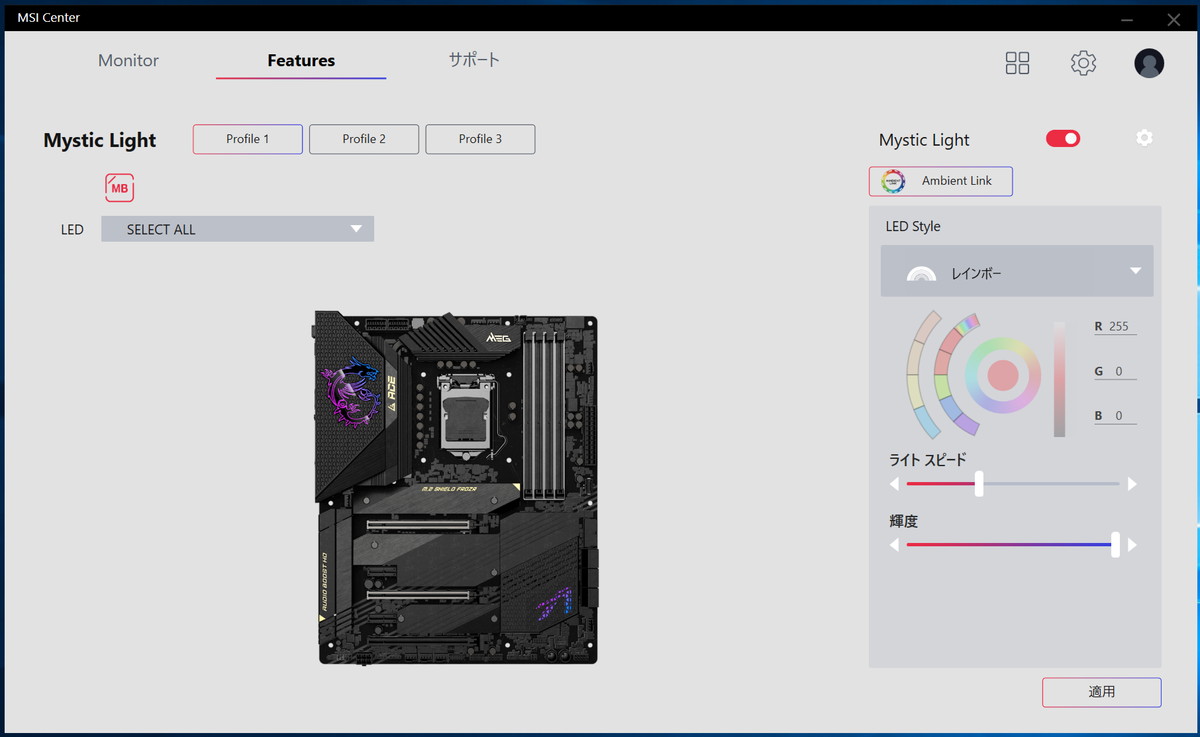Click the Ambient Link rainbow icon
This screenshot has height=737, width=1200.
(x=893, y=181)
